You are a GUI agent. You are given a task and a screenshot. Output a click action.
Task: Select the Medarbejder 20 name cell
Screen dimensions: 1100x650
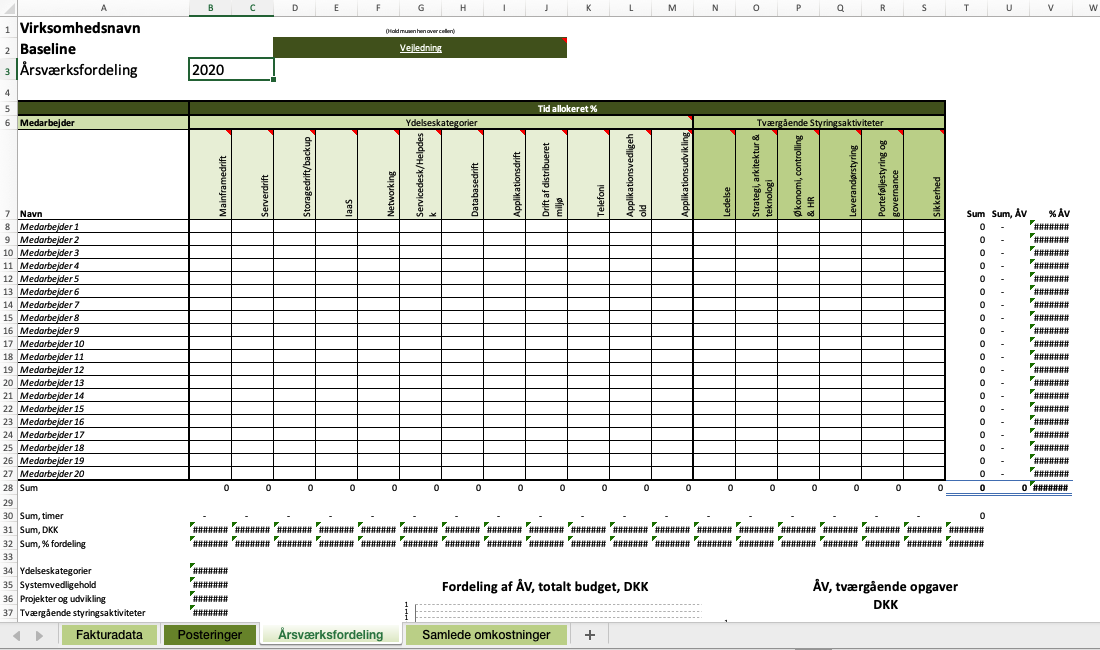coord(103,474)
